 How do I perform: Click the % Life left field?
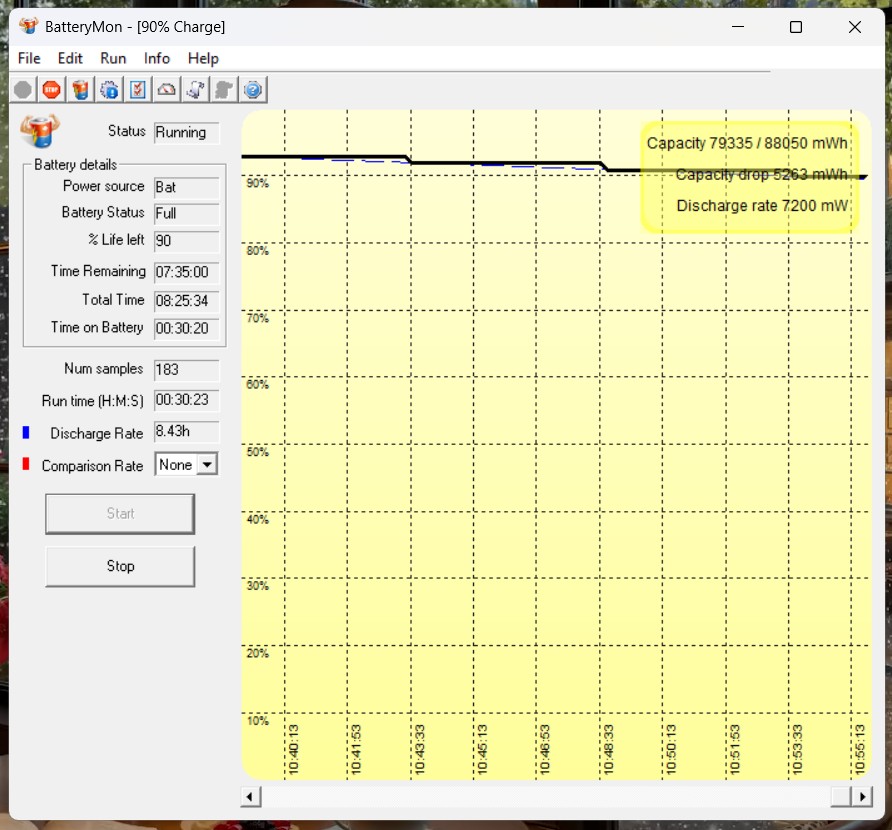pos(187,241)
